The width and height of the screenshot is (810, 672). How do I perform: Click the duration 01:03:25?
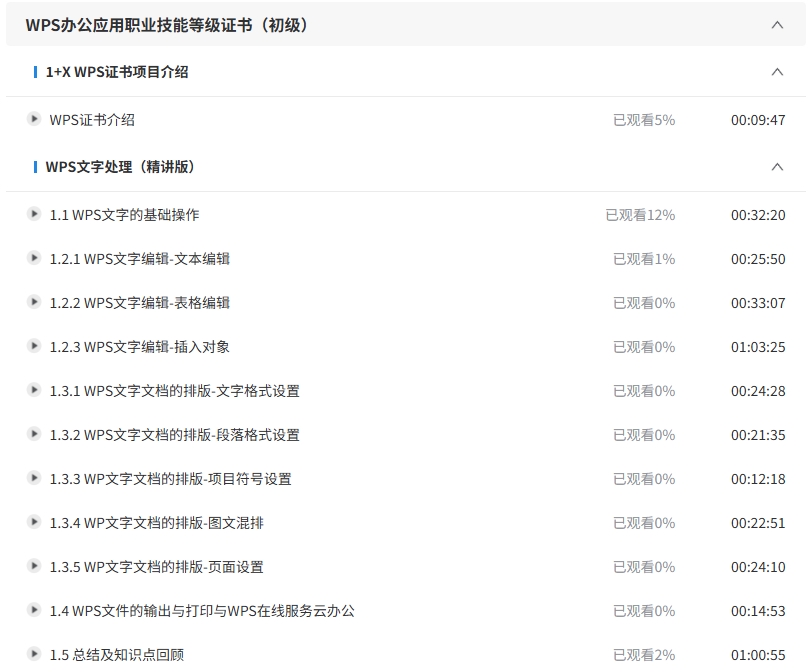[758, 347]
